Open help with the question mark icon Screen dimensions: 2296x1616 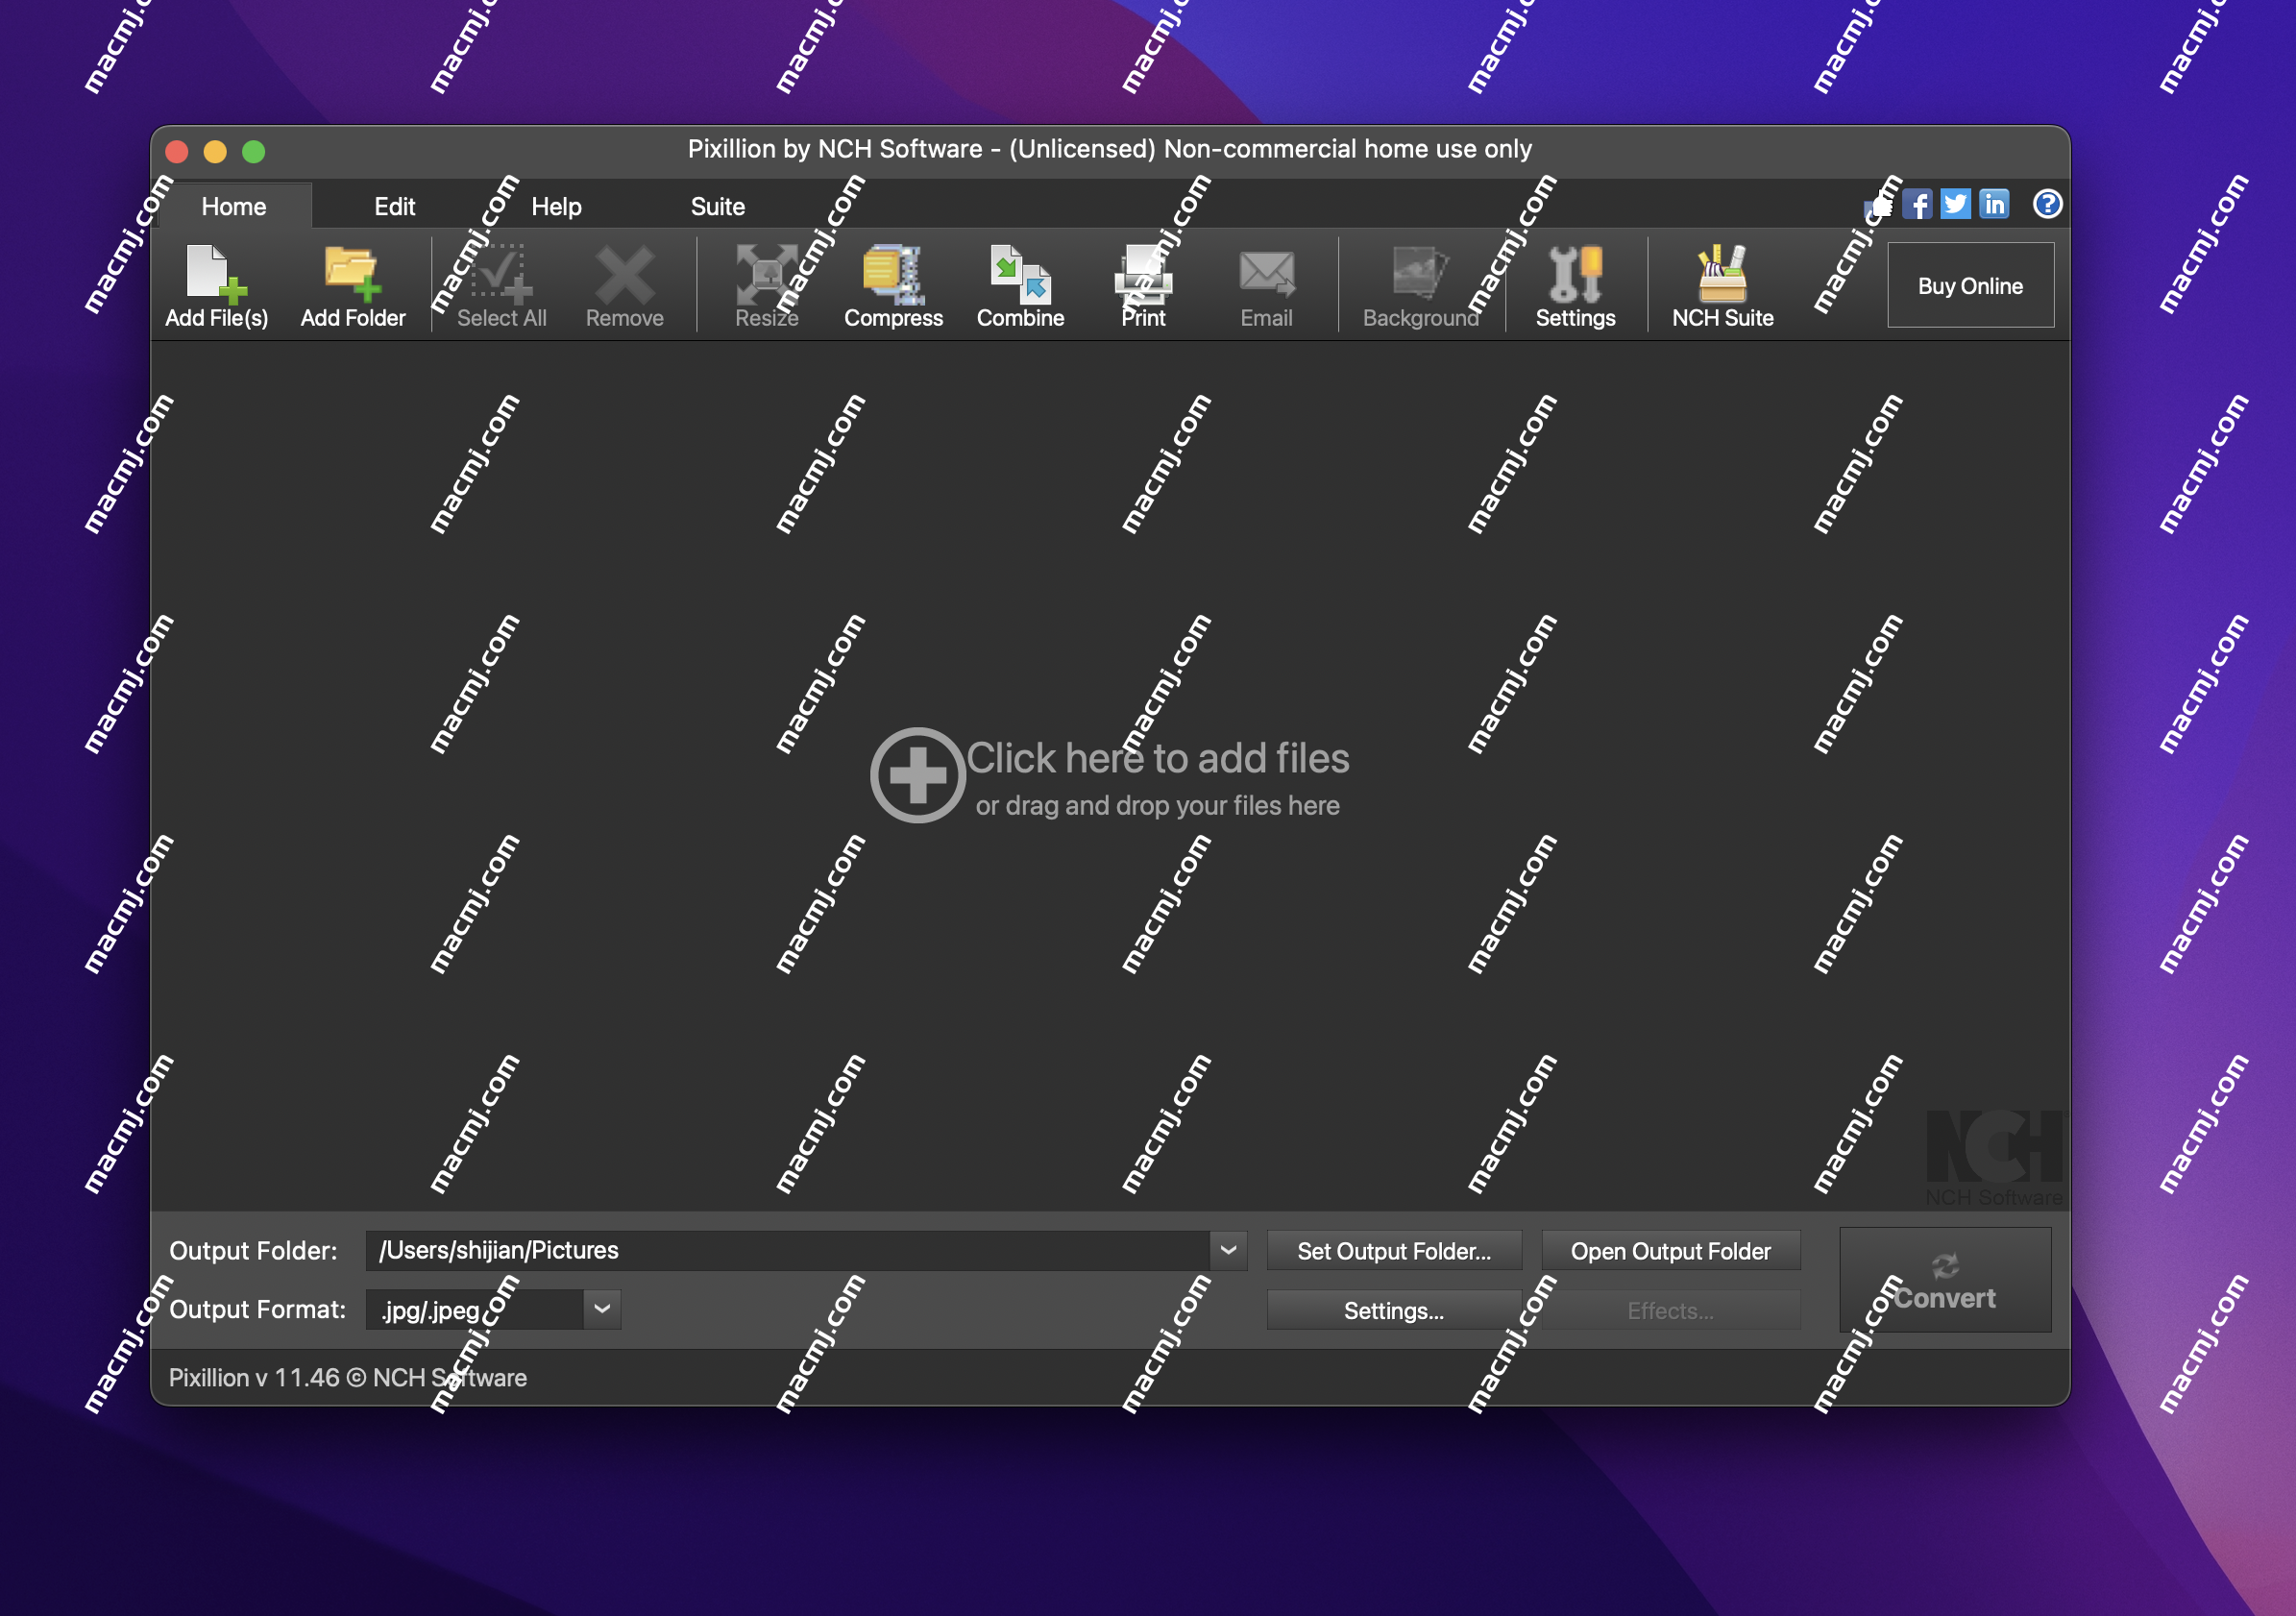point(2047,204)
